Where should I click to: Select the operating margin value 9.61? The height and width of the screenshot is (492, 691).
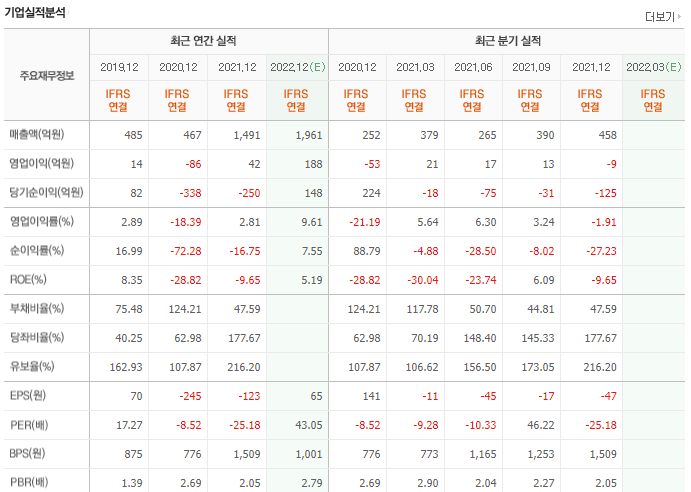click(312, 222)
